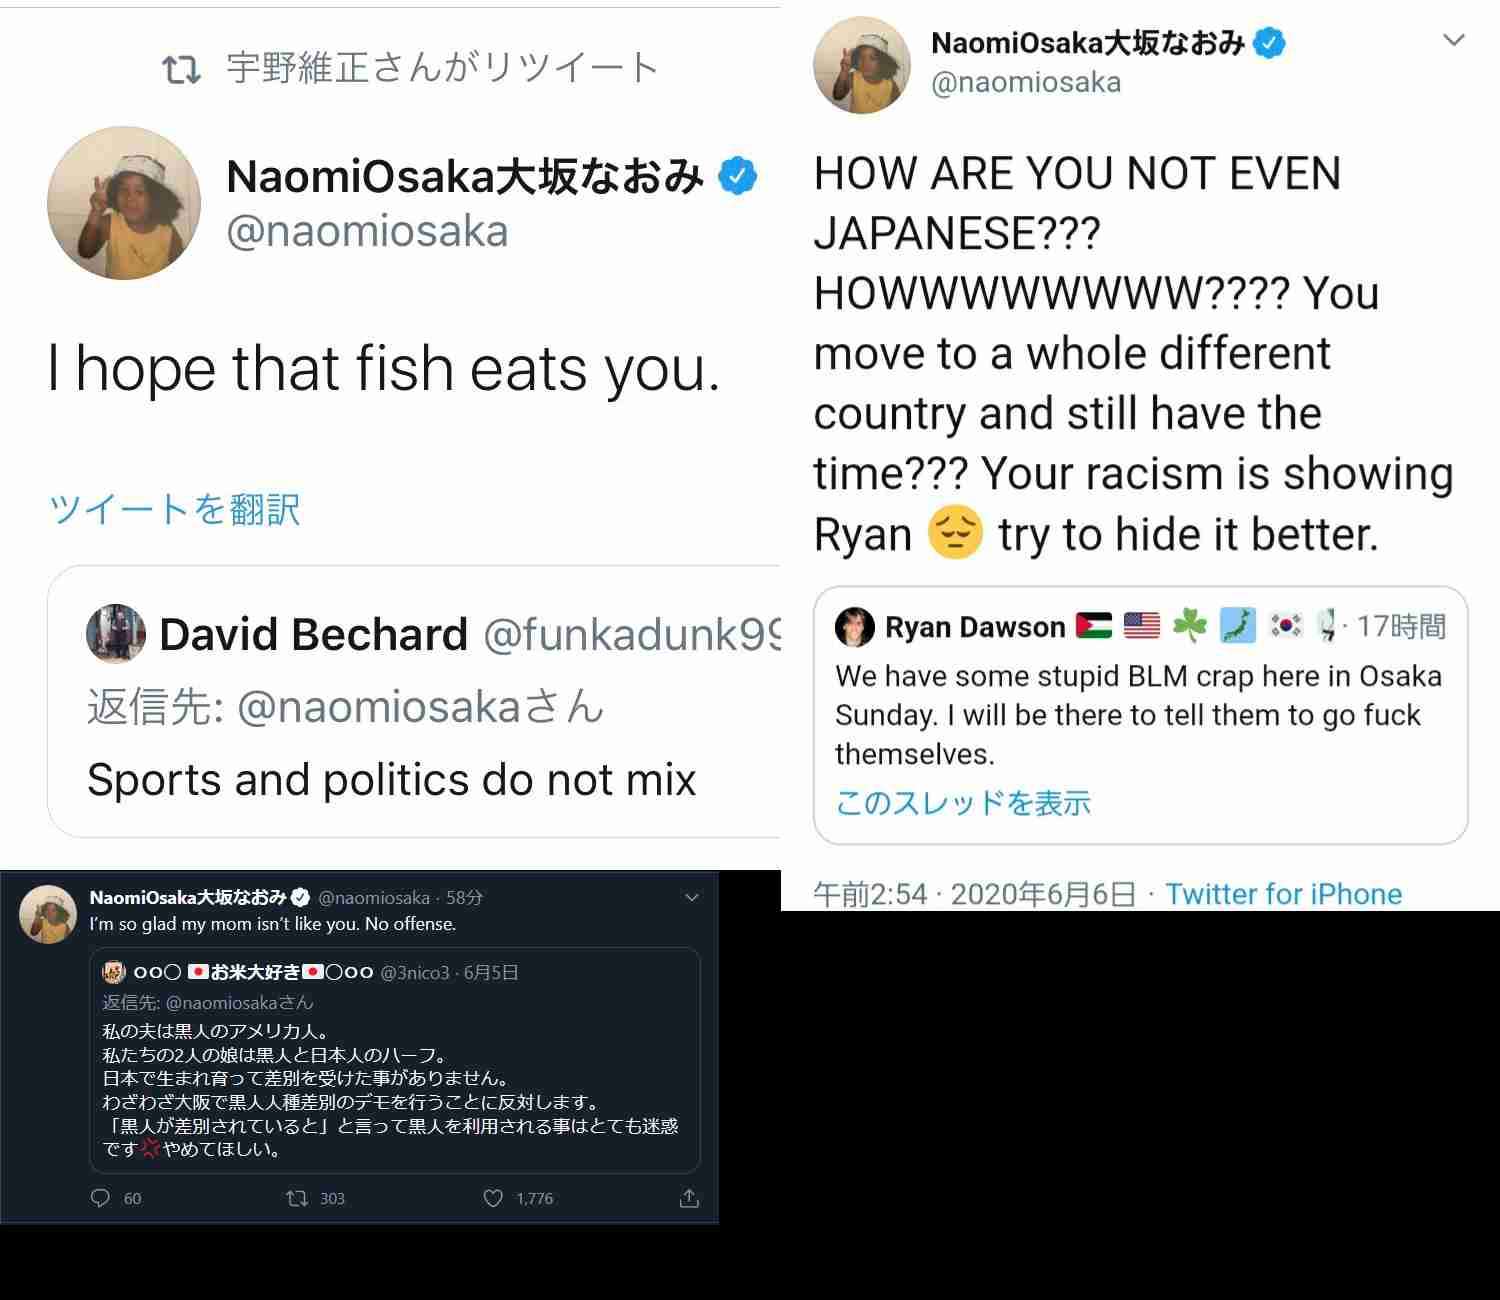Image resolution: width=1500 pixels, height=1300 pixels.
Task: Like the dark tweet with 1,776 hearts
Action: point(493,1198)
